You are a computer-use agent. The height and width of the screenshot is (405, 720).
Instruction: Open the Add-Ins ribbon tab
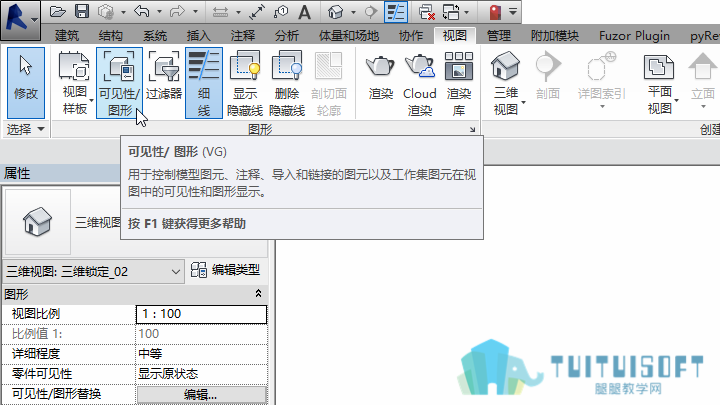click(554, 35)
